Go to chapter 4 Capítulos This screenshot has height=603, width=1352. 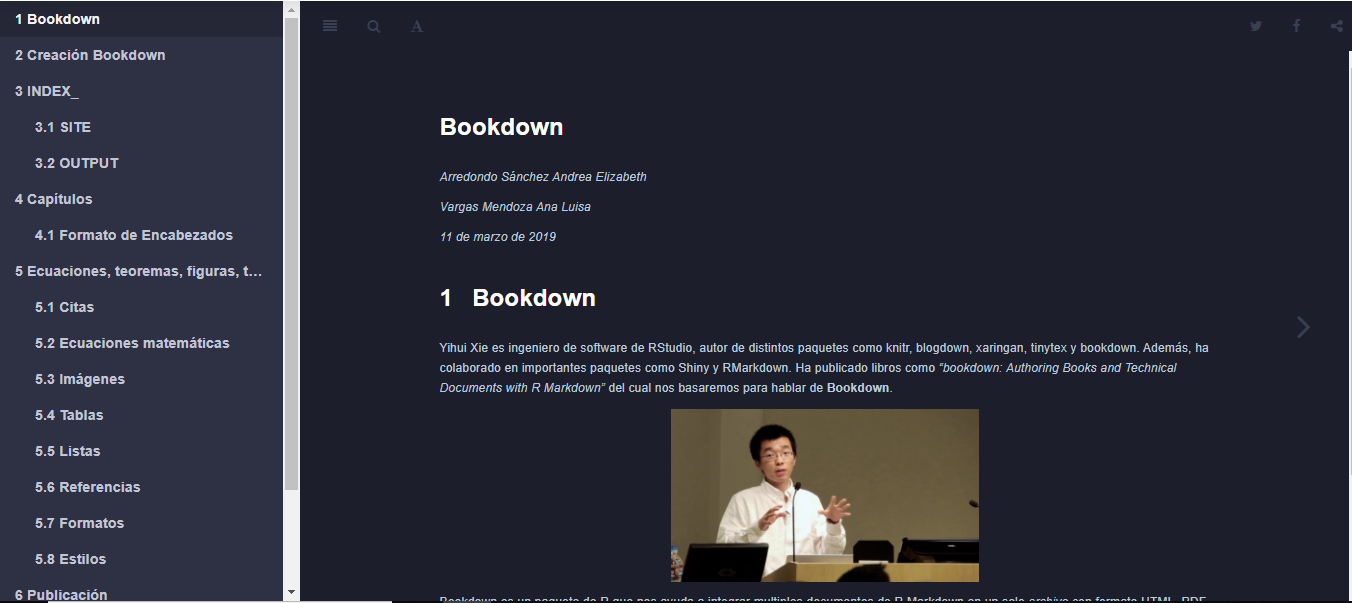[x=54, y=199]
